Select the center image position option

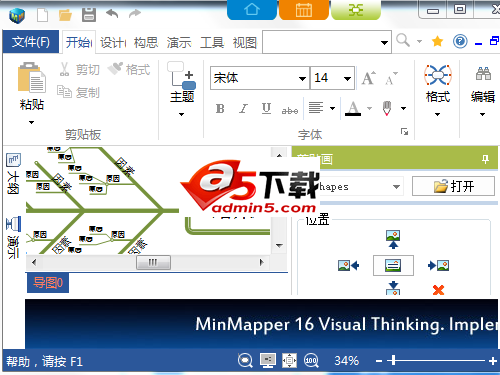pyautogui.click(x=393, y=265)
